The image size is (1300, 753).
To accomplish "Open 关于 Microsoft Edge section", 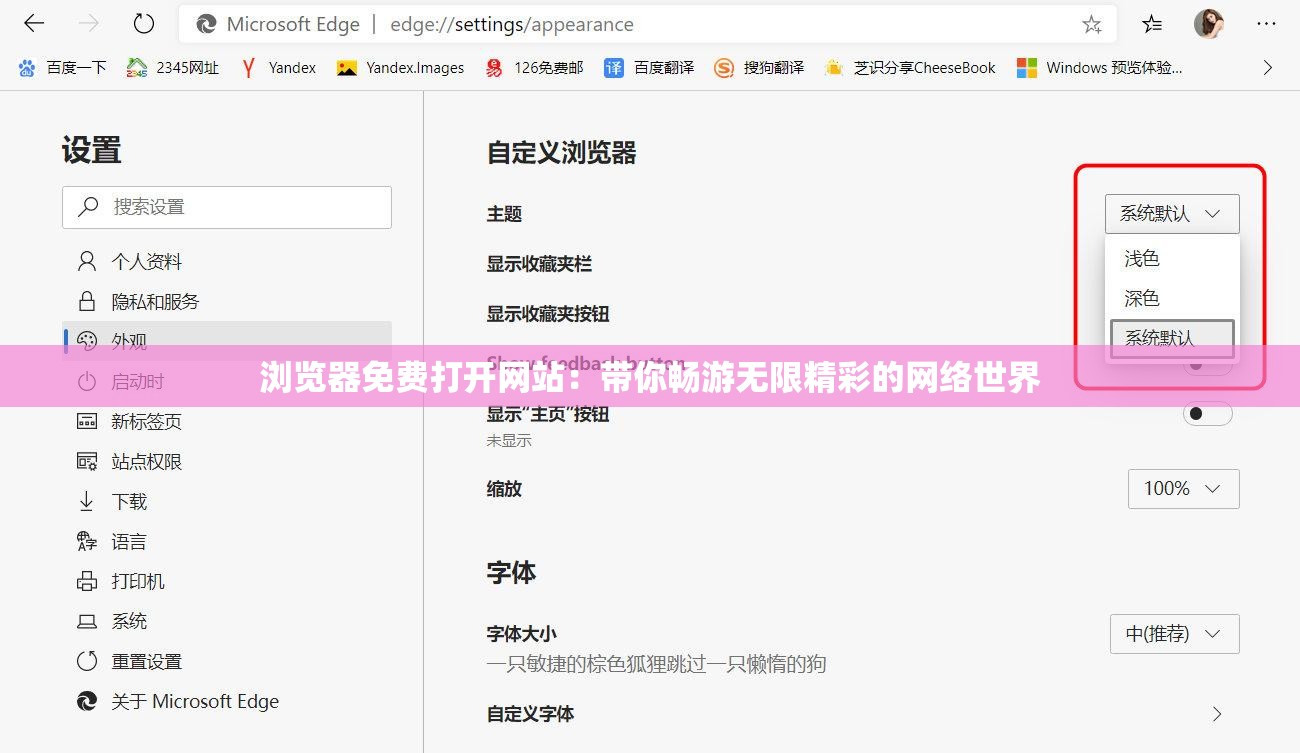I will (227, 702).
